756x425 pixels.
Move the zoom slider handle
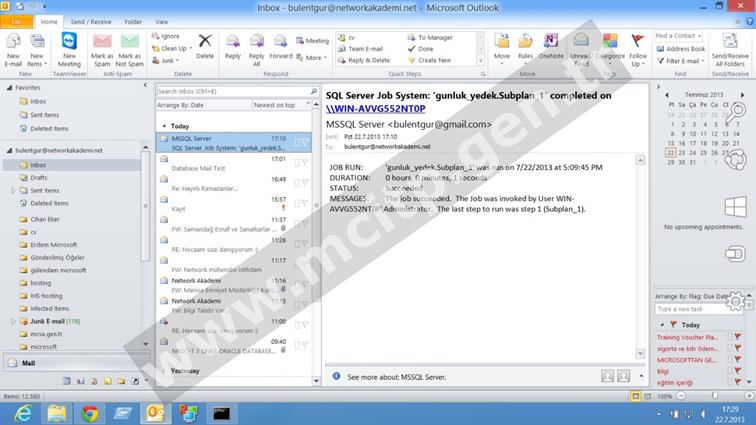point(715,396)
